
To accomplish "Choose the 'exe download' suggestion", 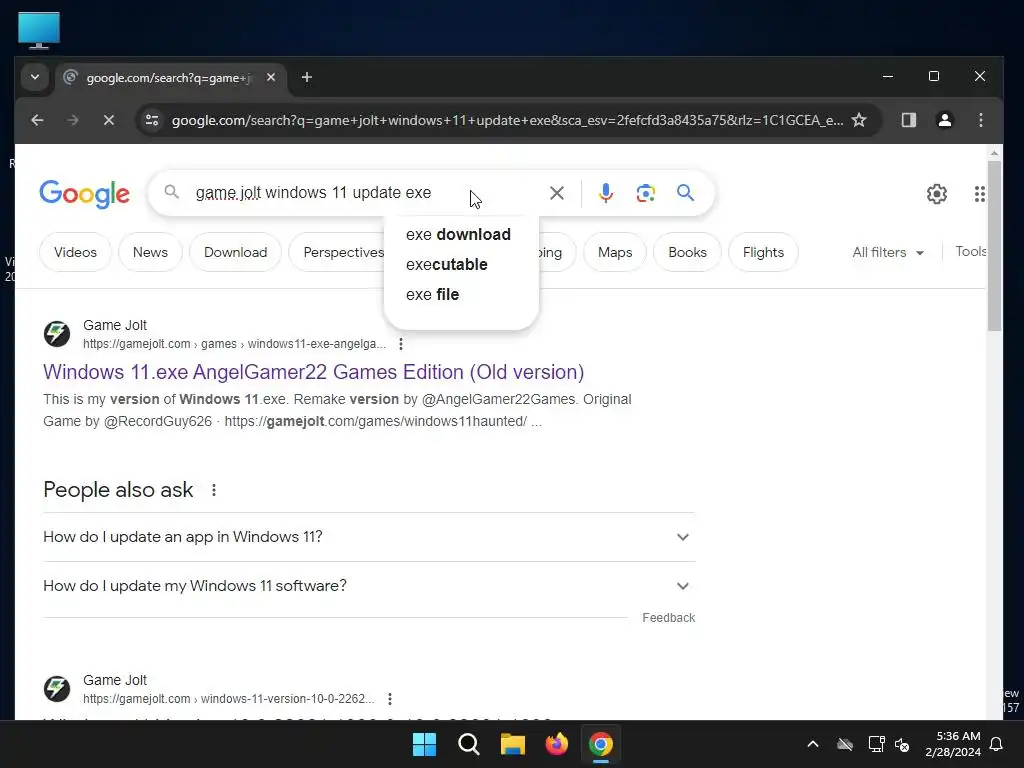I will tap(458, 234).
